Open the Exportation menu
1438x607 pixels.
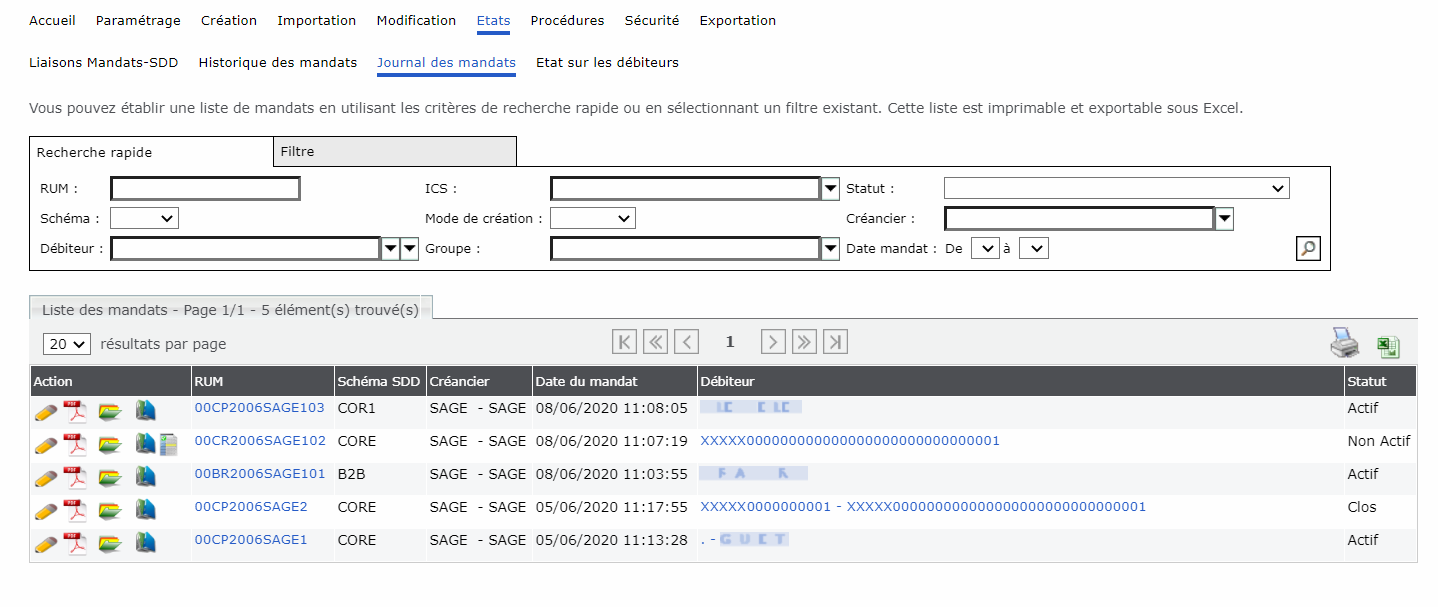tap(737, 21)
